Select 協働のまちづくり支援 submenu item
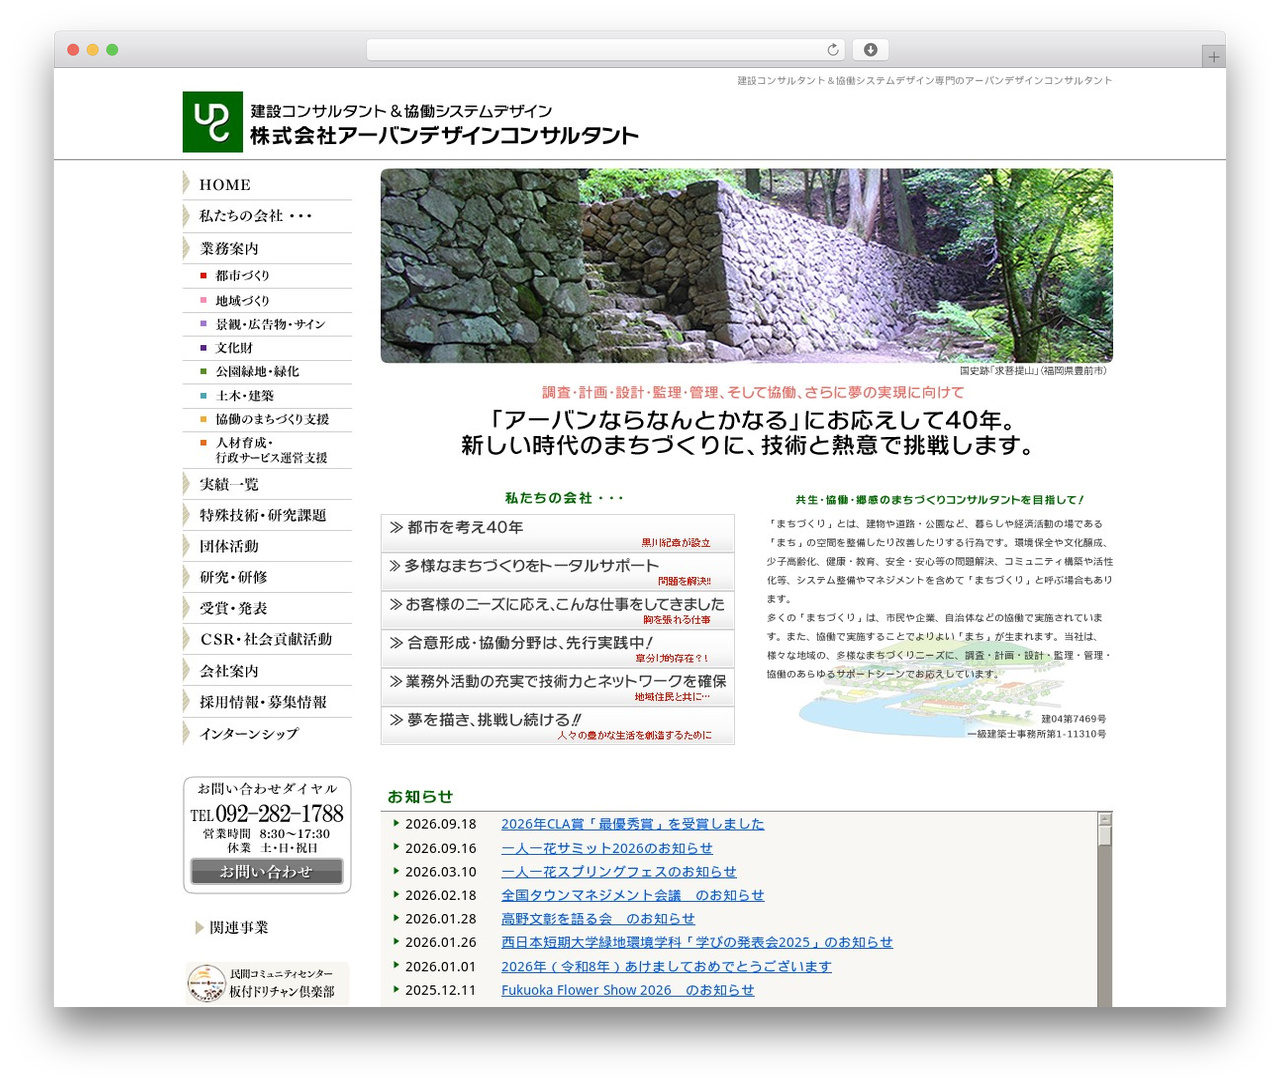 tap(267, 420)
